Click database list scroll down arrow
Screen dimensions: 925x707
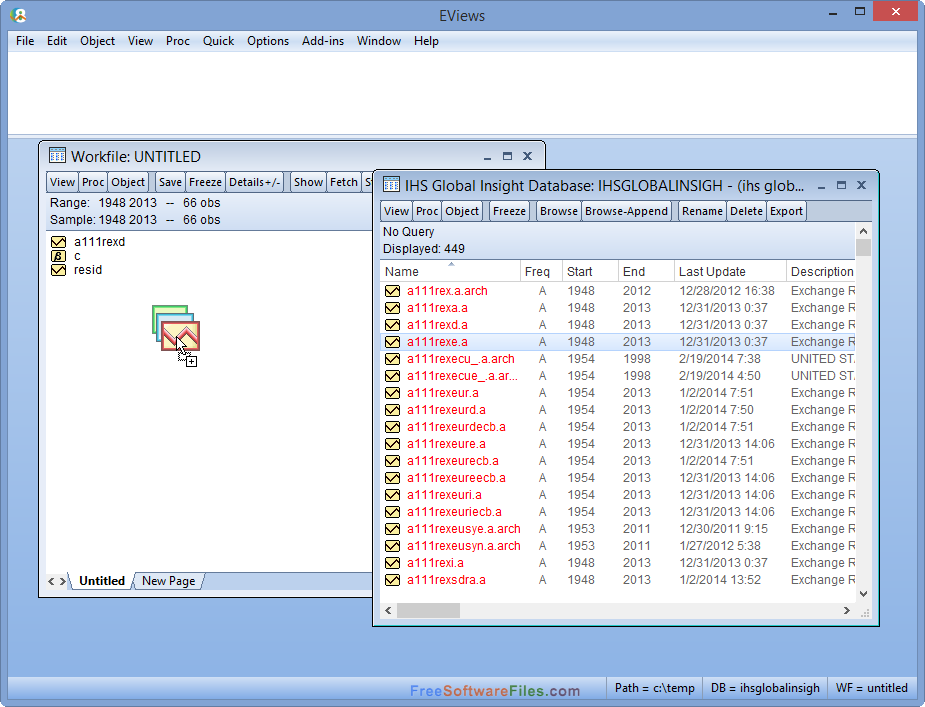(x=863, y=594)
